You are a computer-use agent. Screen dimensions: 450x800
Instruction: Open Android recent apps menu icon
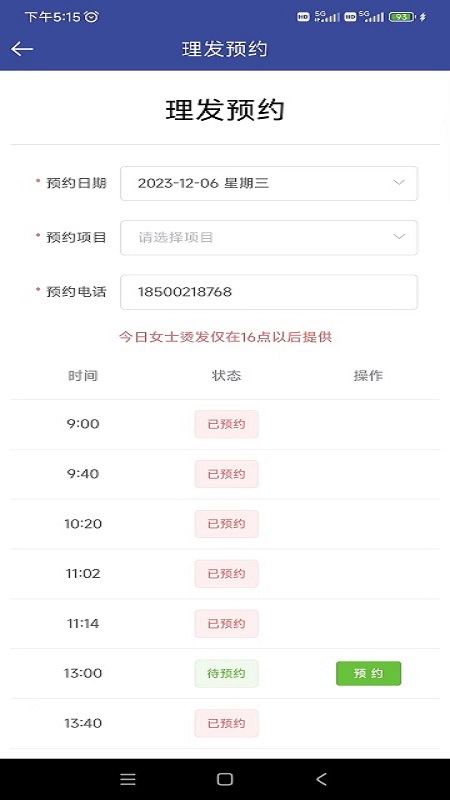click(128, 779)
